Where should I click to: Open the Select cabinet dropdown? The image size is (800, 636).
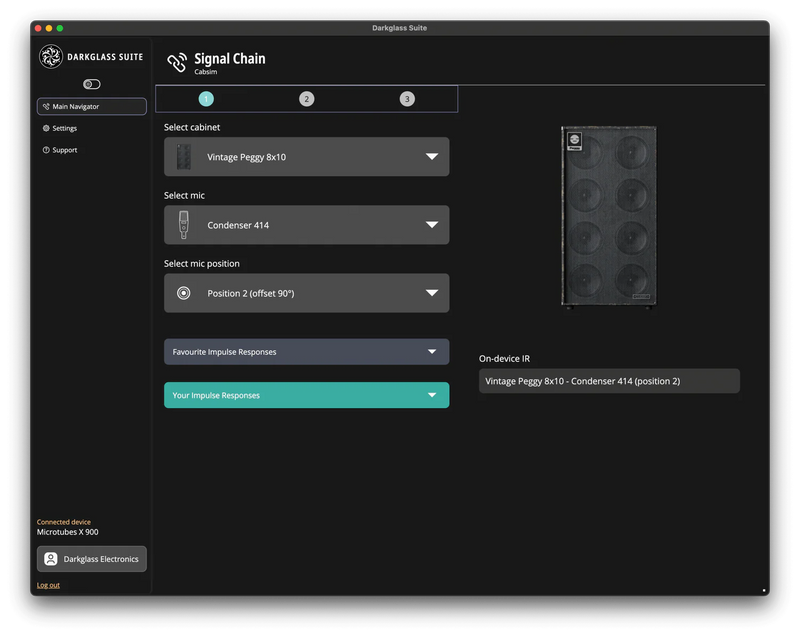point(306,157)
